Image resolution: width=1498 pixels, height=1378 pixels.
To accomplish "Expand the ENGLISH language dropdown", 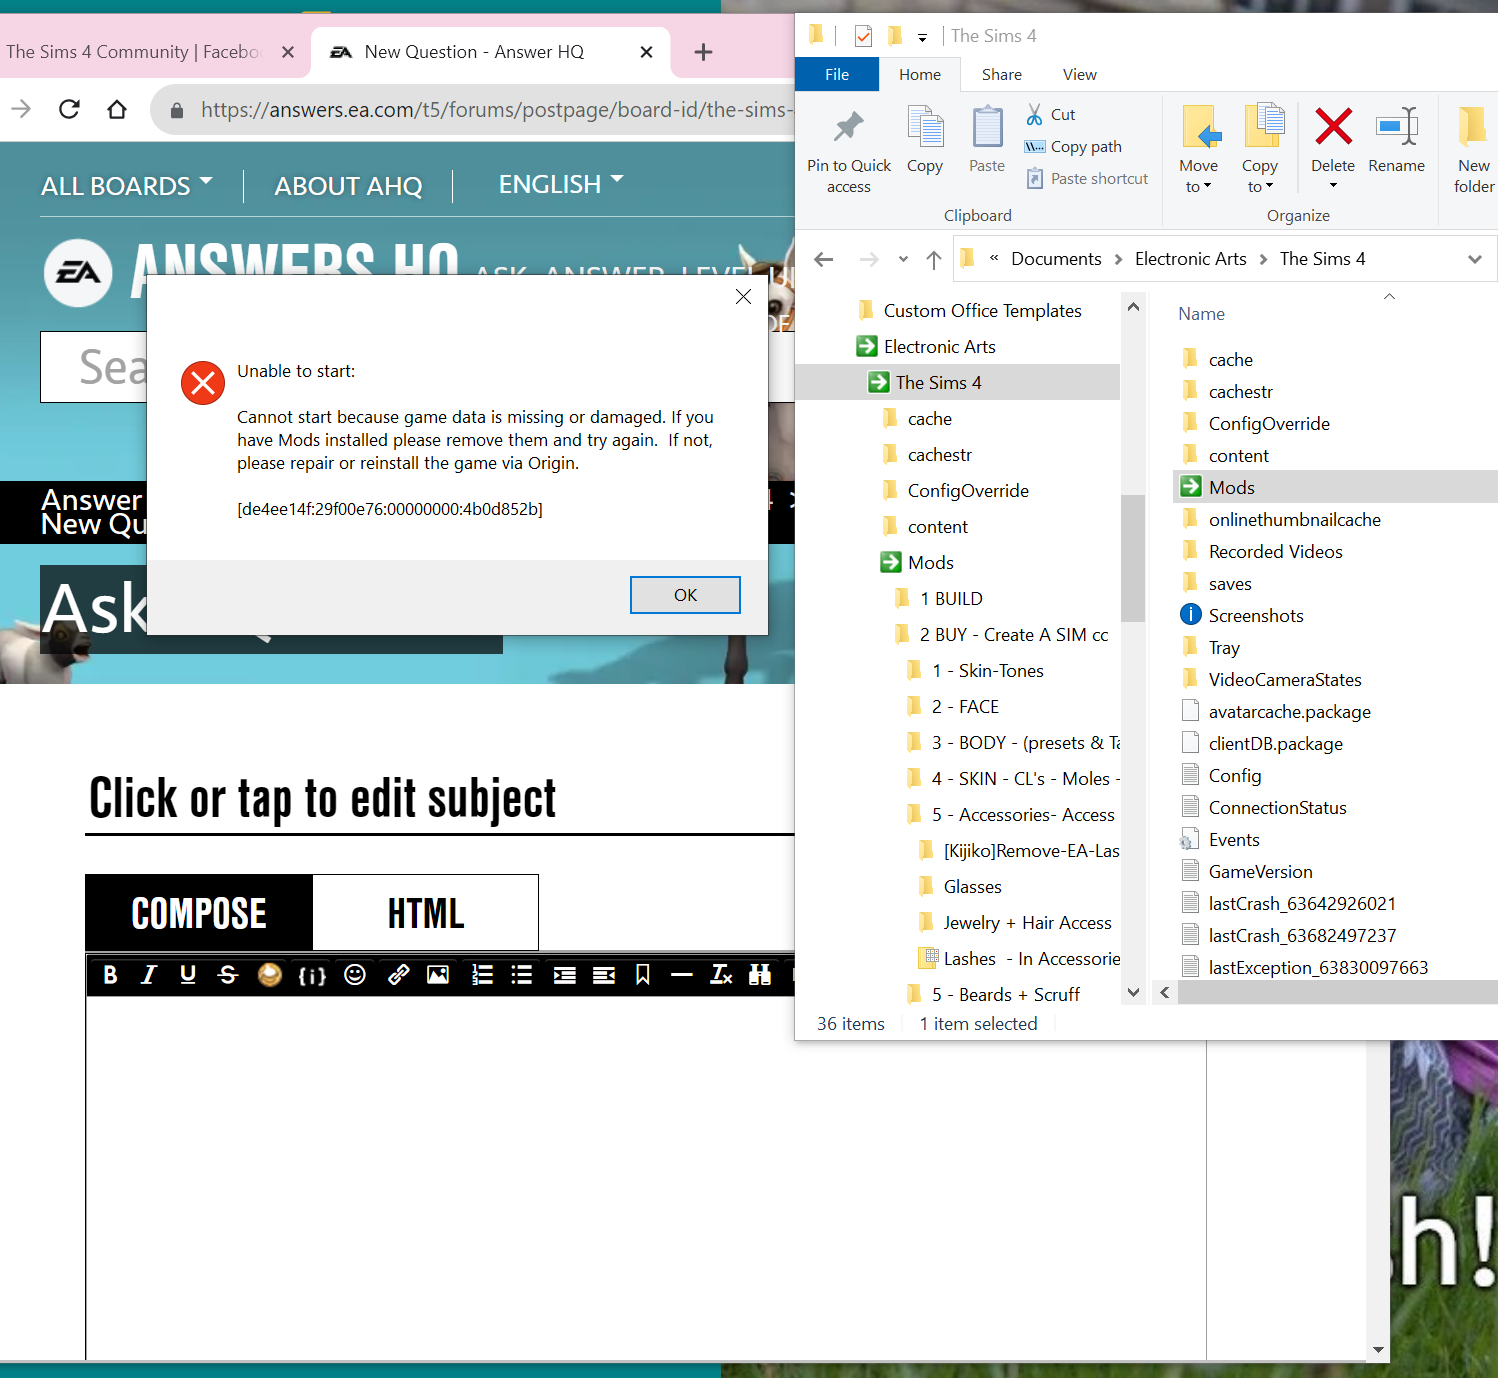I will [560, 185].
